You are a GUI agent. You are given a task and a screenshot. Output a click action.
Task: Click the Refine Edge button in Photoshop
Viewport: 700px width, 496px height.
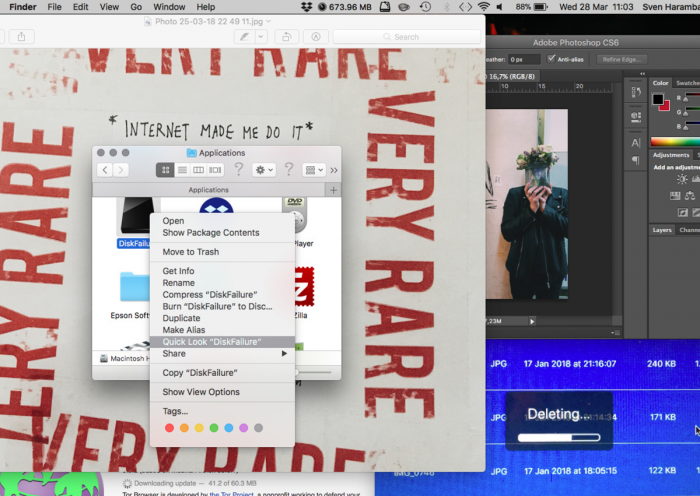pos(621,59)
